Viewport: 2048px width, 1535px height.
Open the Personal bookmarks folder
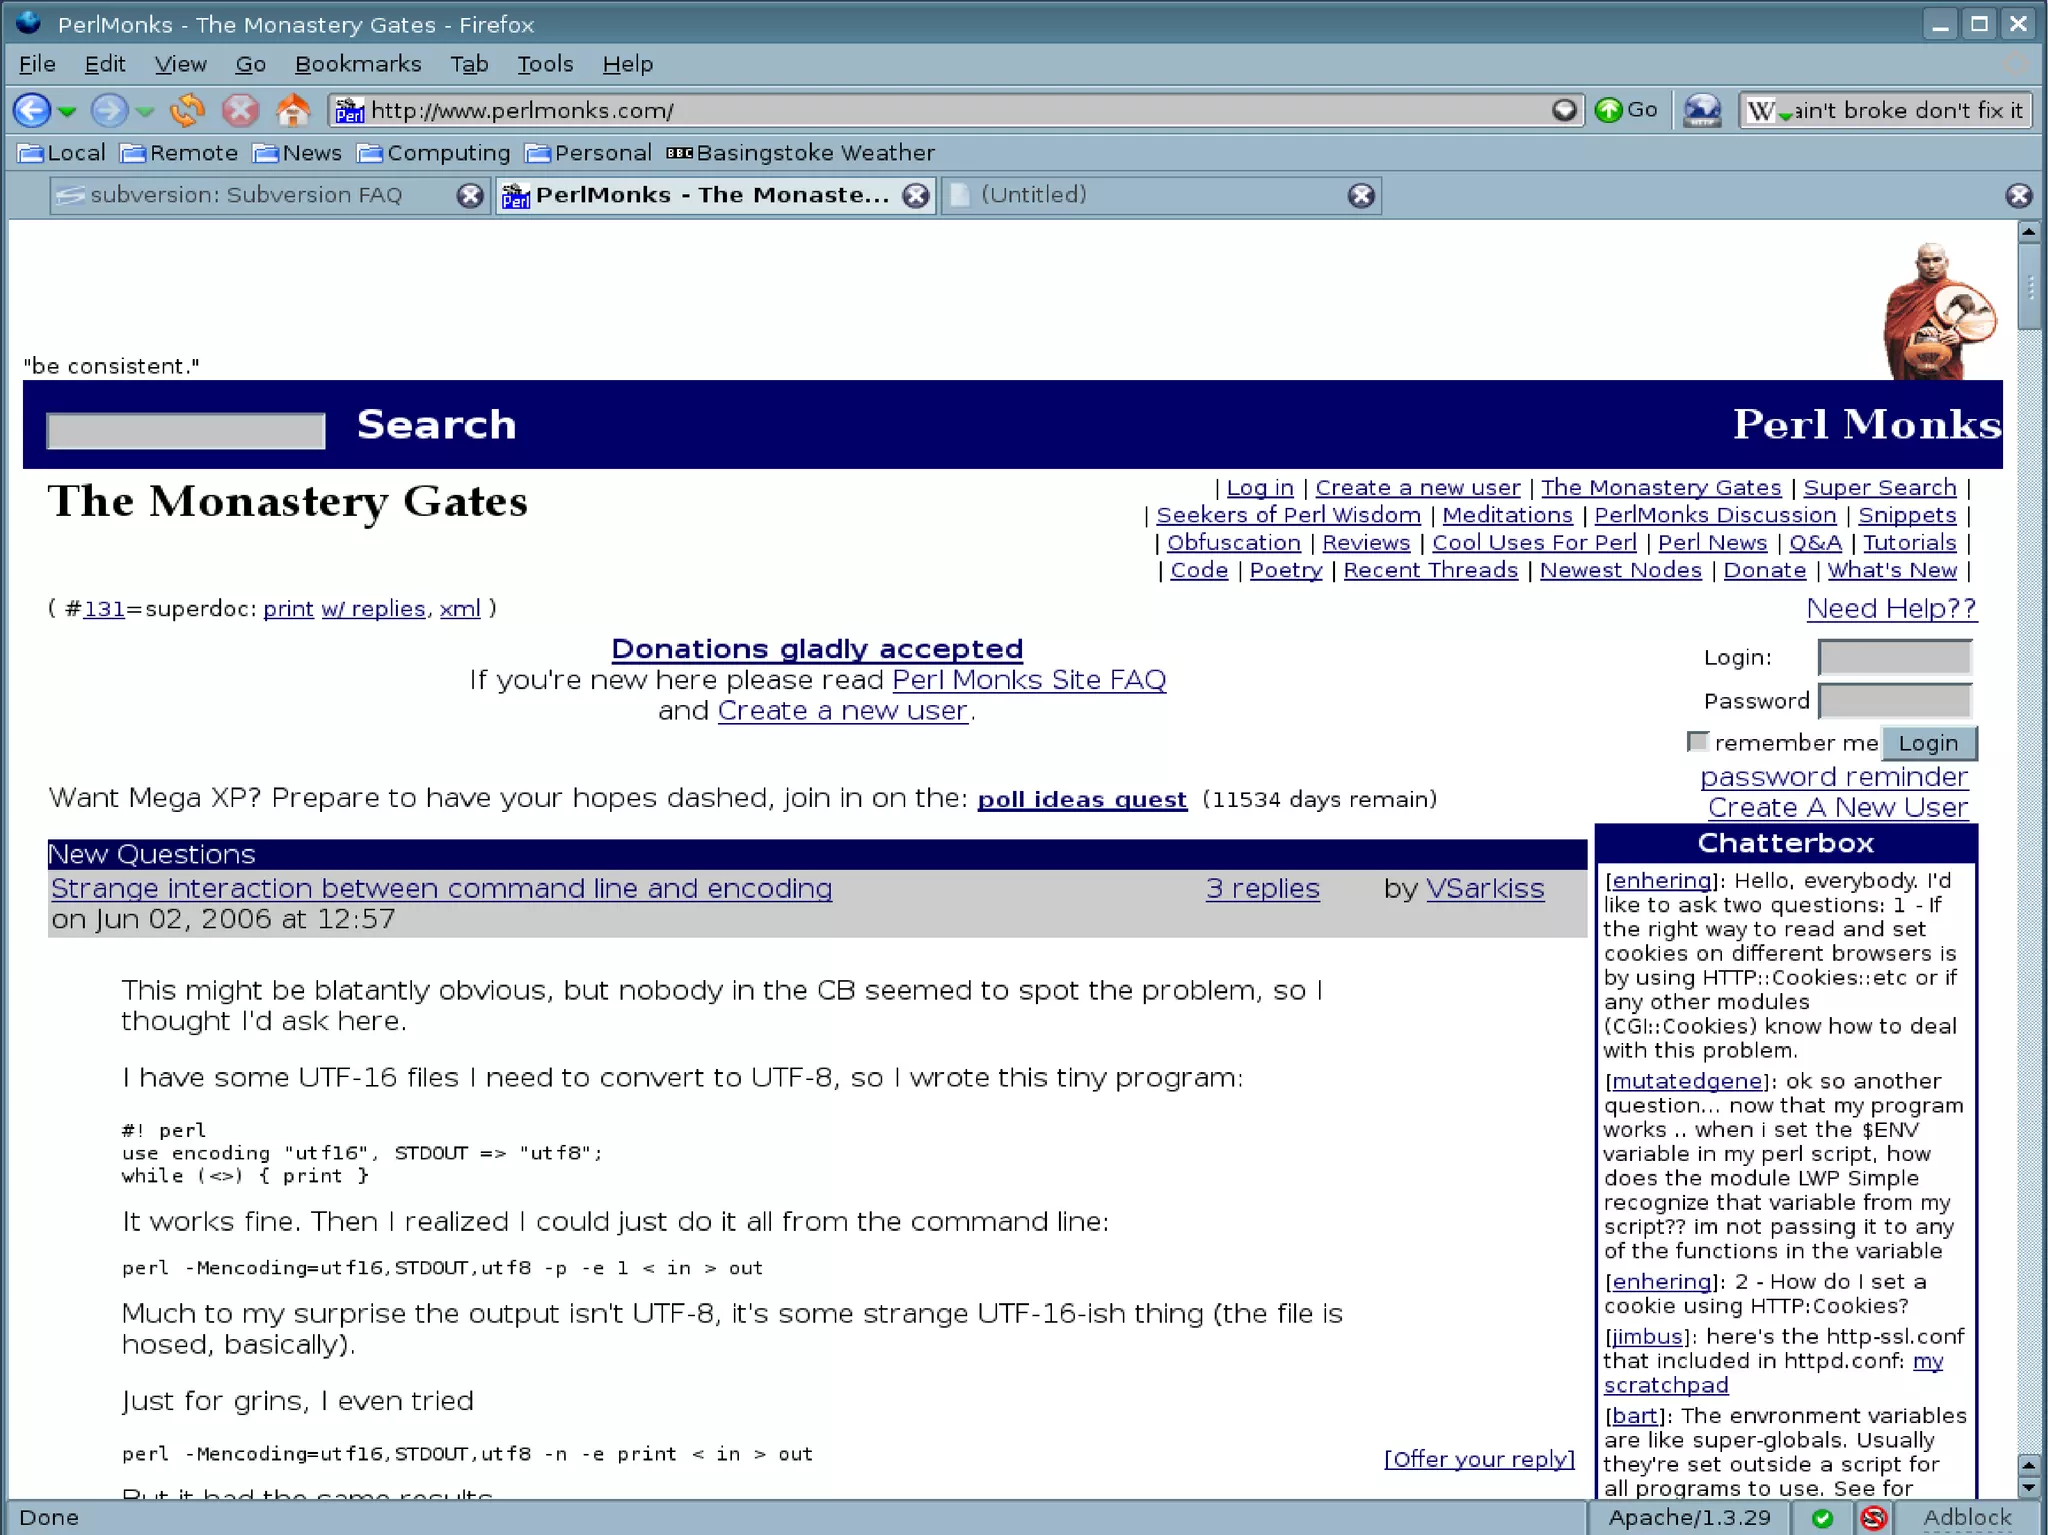[589, 153]
